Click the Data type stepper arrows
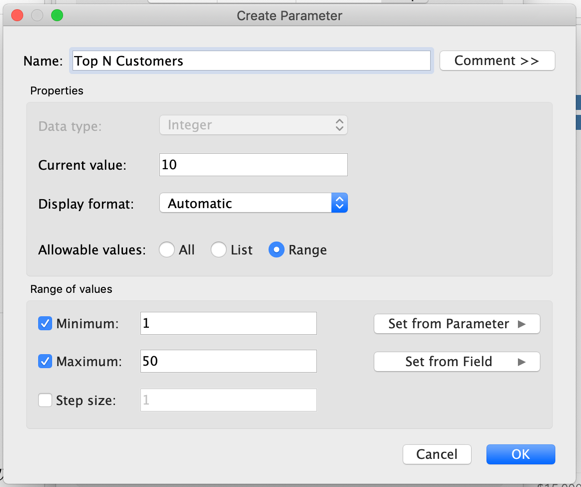The width and height of the screenshot is (581, 487). coord(339,125)
